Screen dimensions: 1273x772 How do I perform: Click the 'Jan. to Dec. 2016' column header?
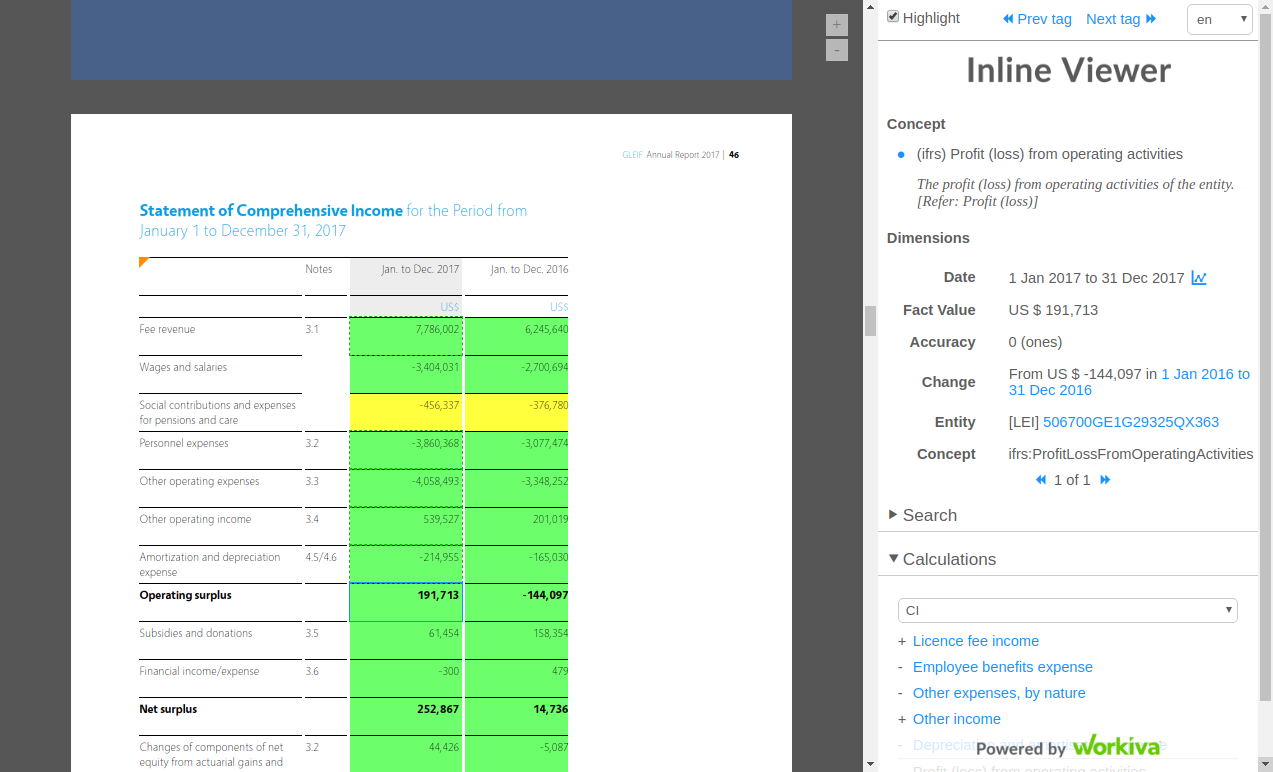point(529,269)
